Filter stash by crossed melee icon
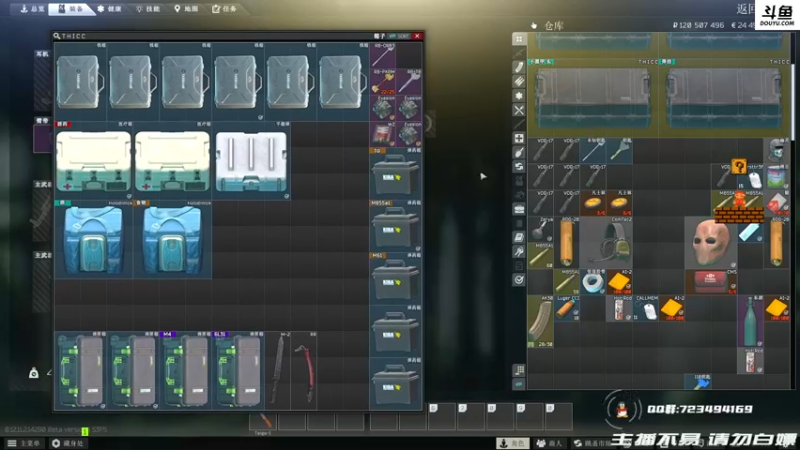This screenshot has height=450, width=800. [519, 110]
